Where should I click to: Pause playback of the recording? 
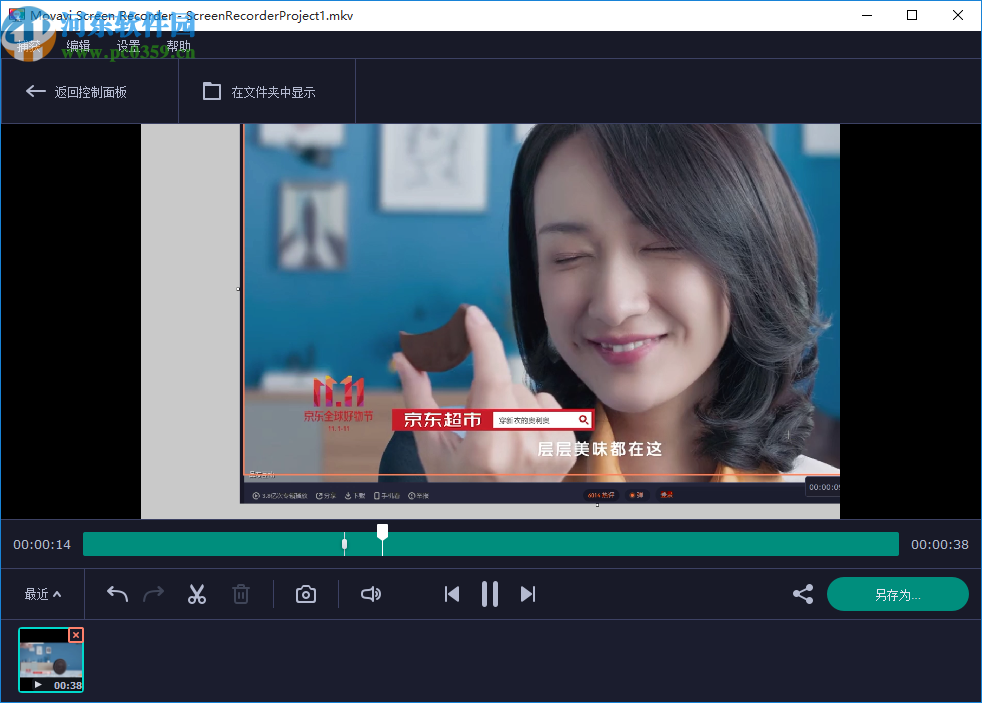click(489, 593)
